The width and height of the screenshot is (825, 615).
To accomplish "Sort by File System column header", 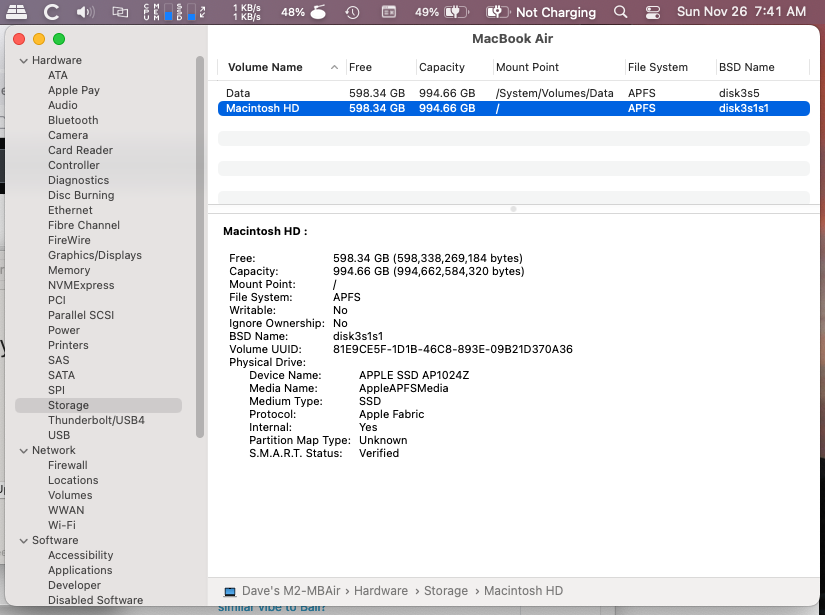I will click(x=670, y=67).
